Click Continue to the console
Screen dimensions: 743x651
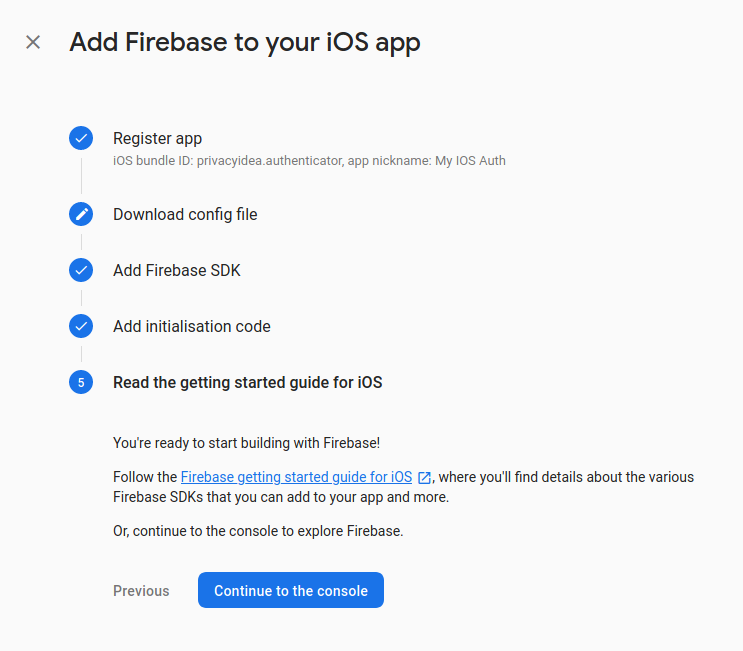(x=291, y=590)
